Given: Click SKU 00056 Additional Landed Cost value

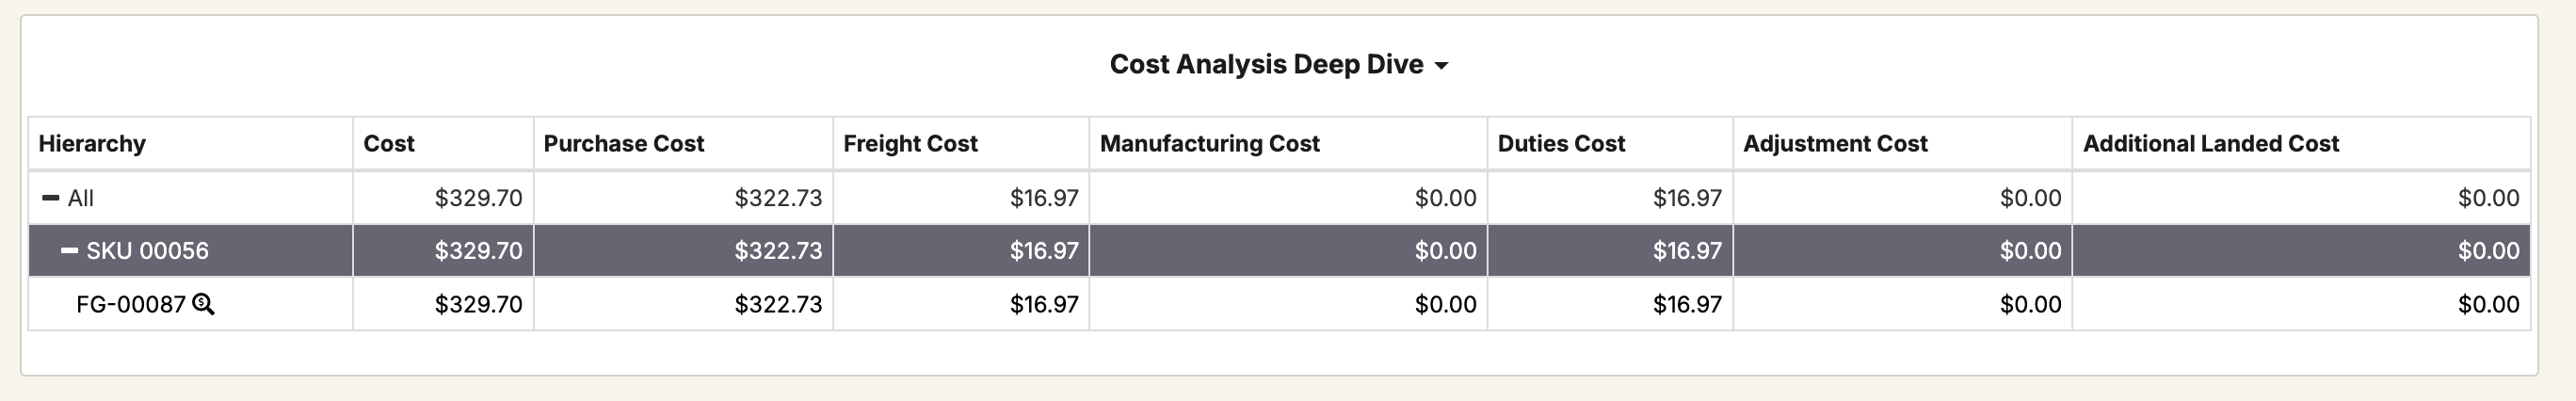Looking at the screenshot, I should coord(2488,251).
